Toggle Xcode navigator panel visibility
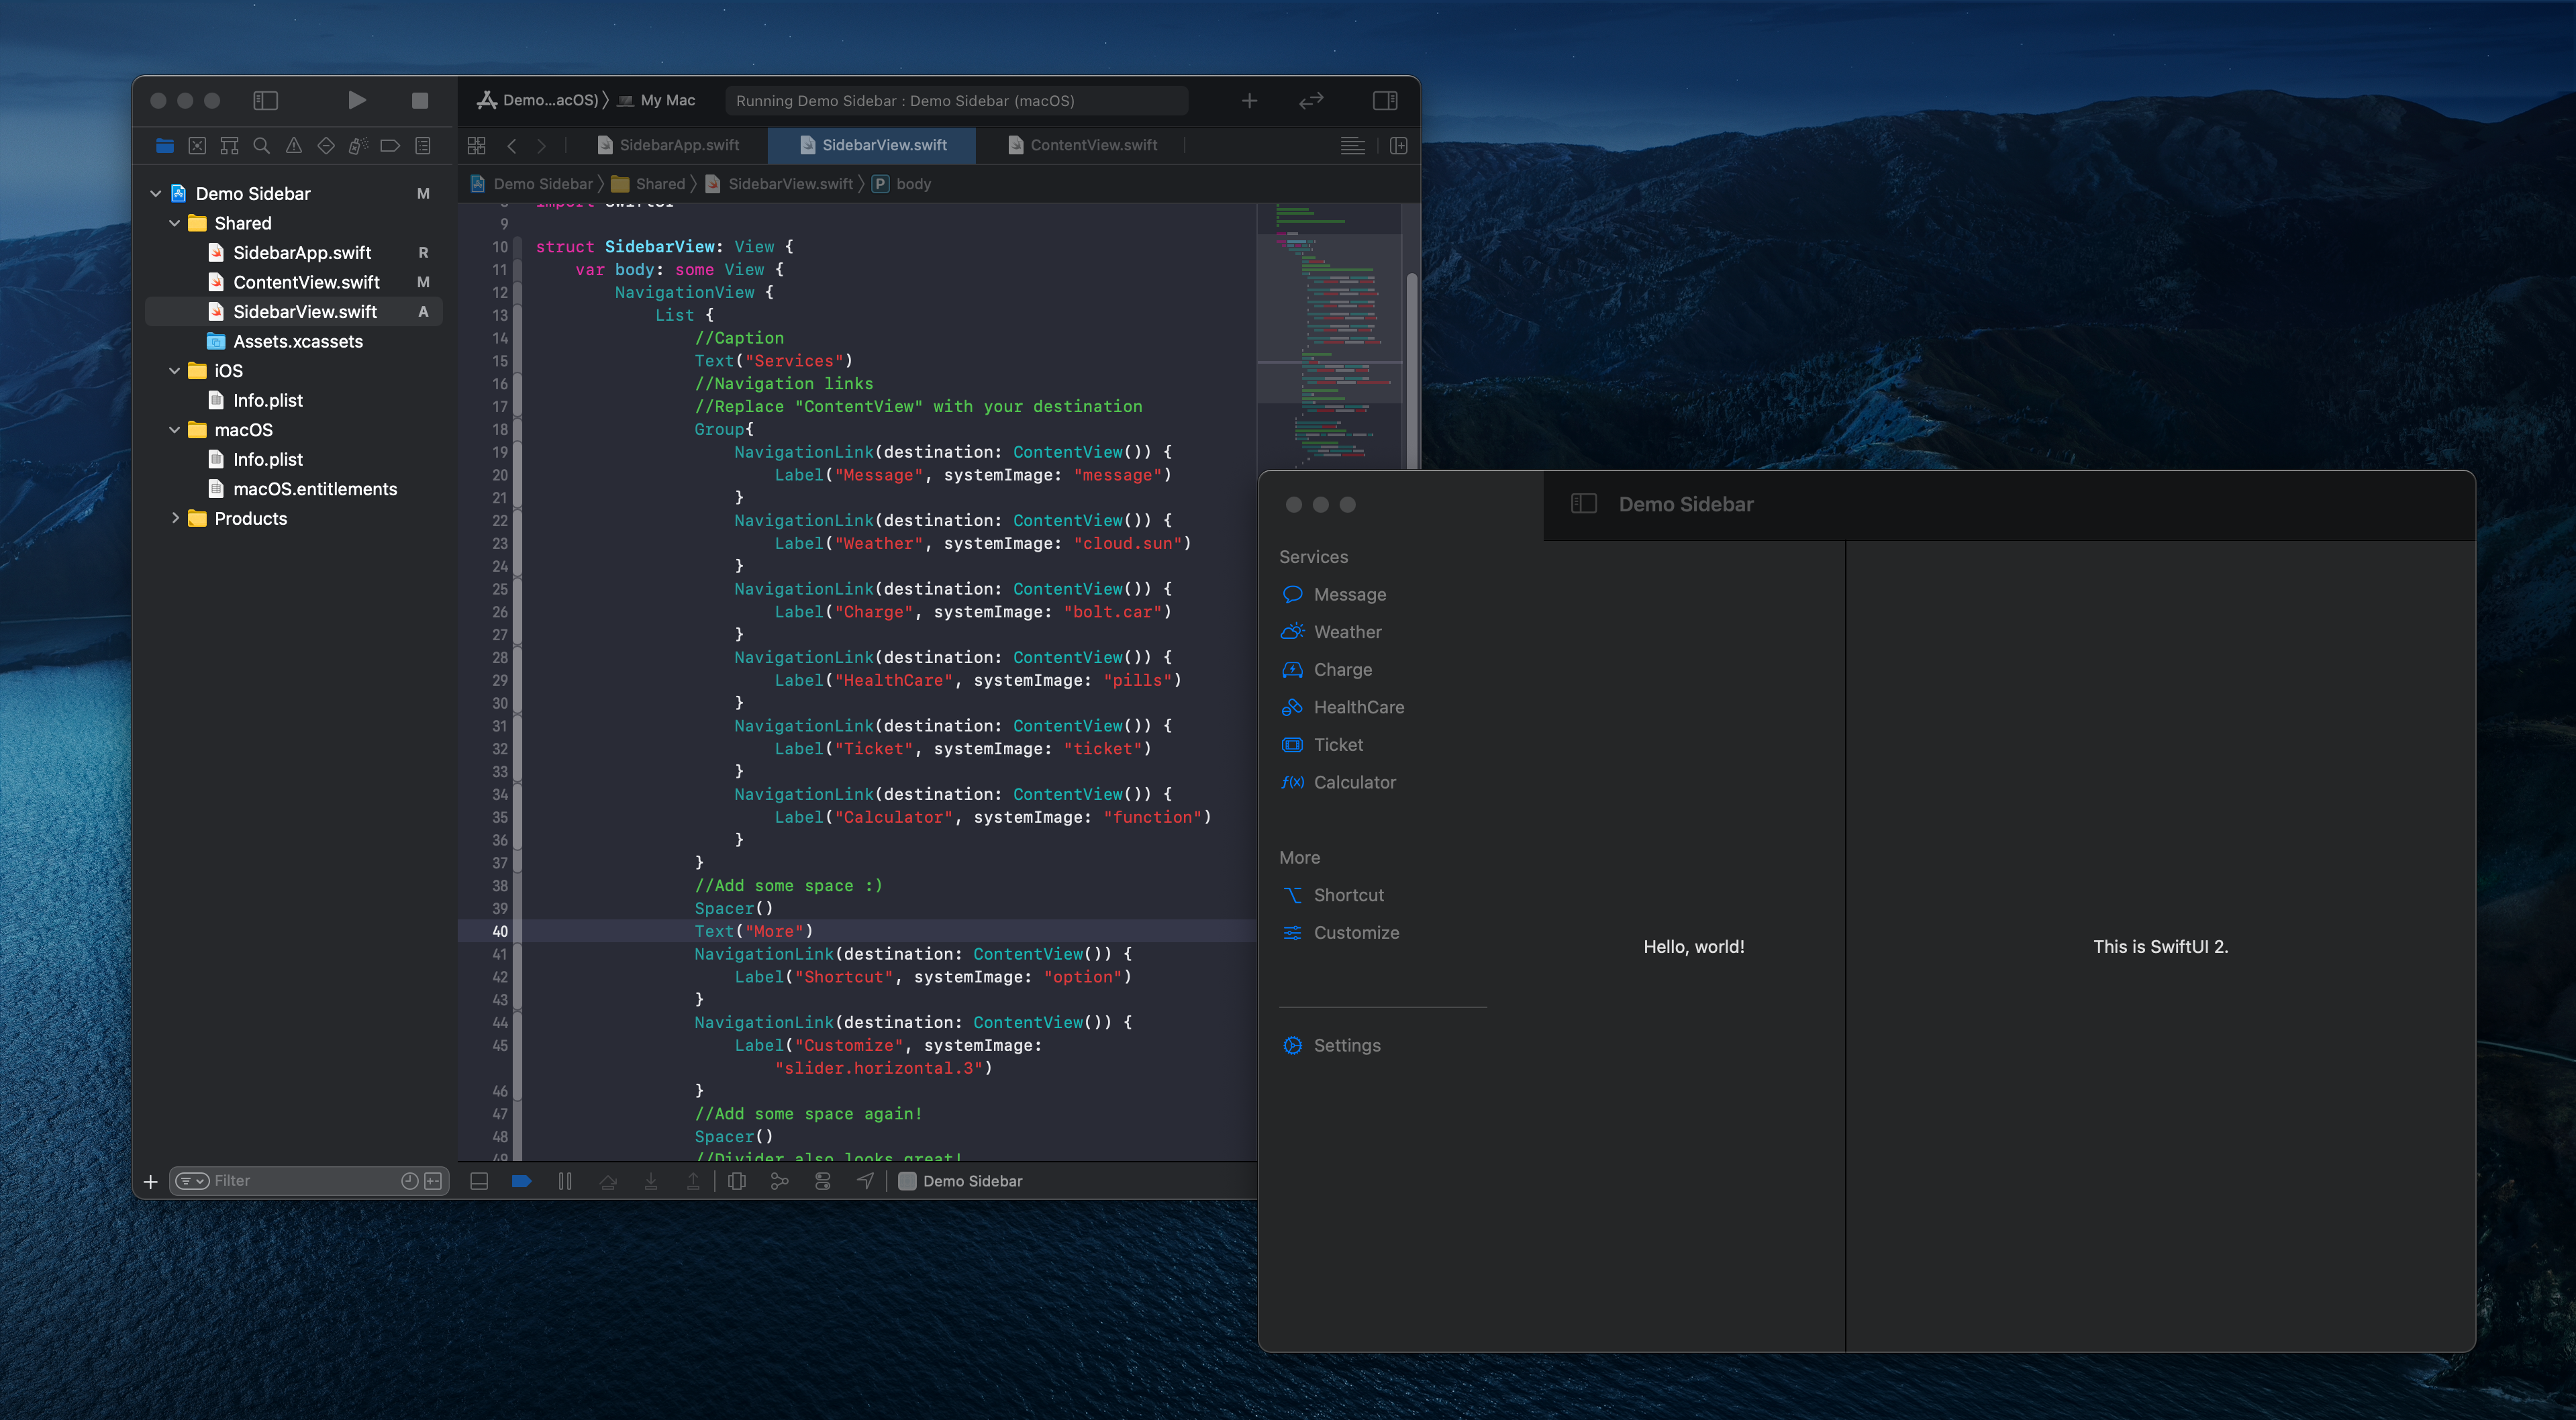Screen dimensions: 2576x1420 click(265, 100)
